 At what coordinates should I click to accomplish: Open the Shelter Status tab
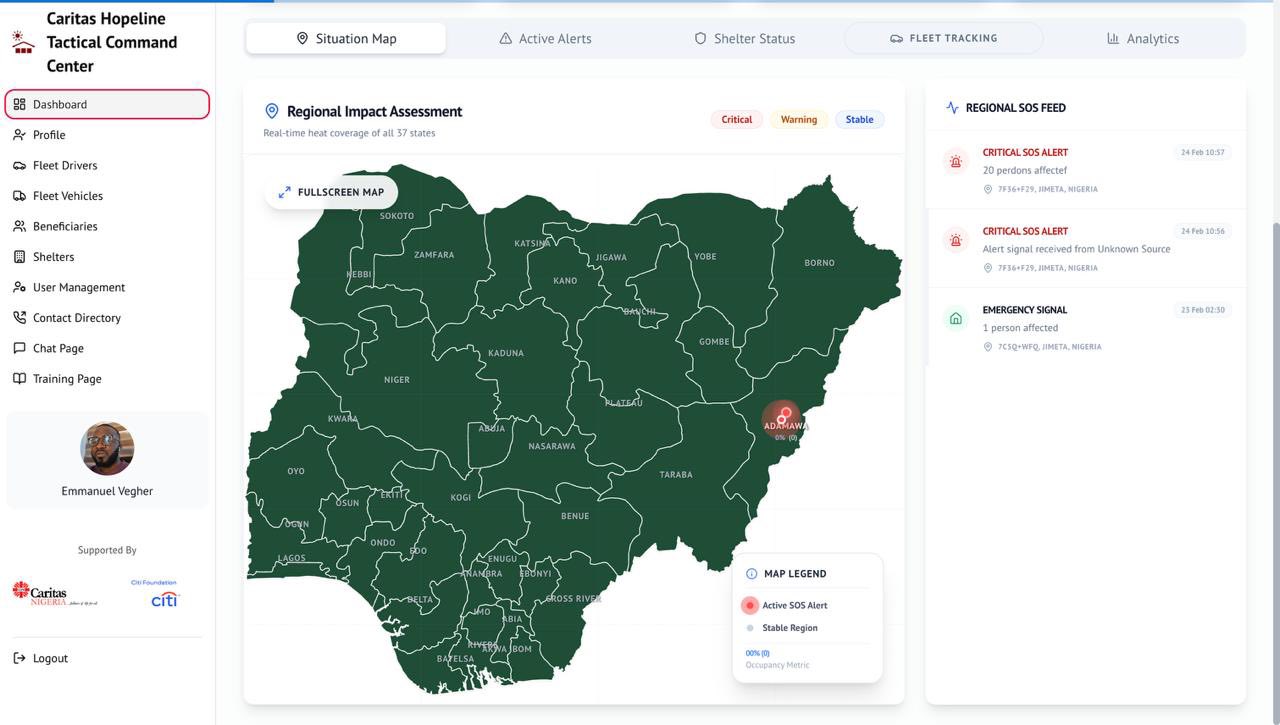coord(745,39)
